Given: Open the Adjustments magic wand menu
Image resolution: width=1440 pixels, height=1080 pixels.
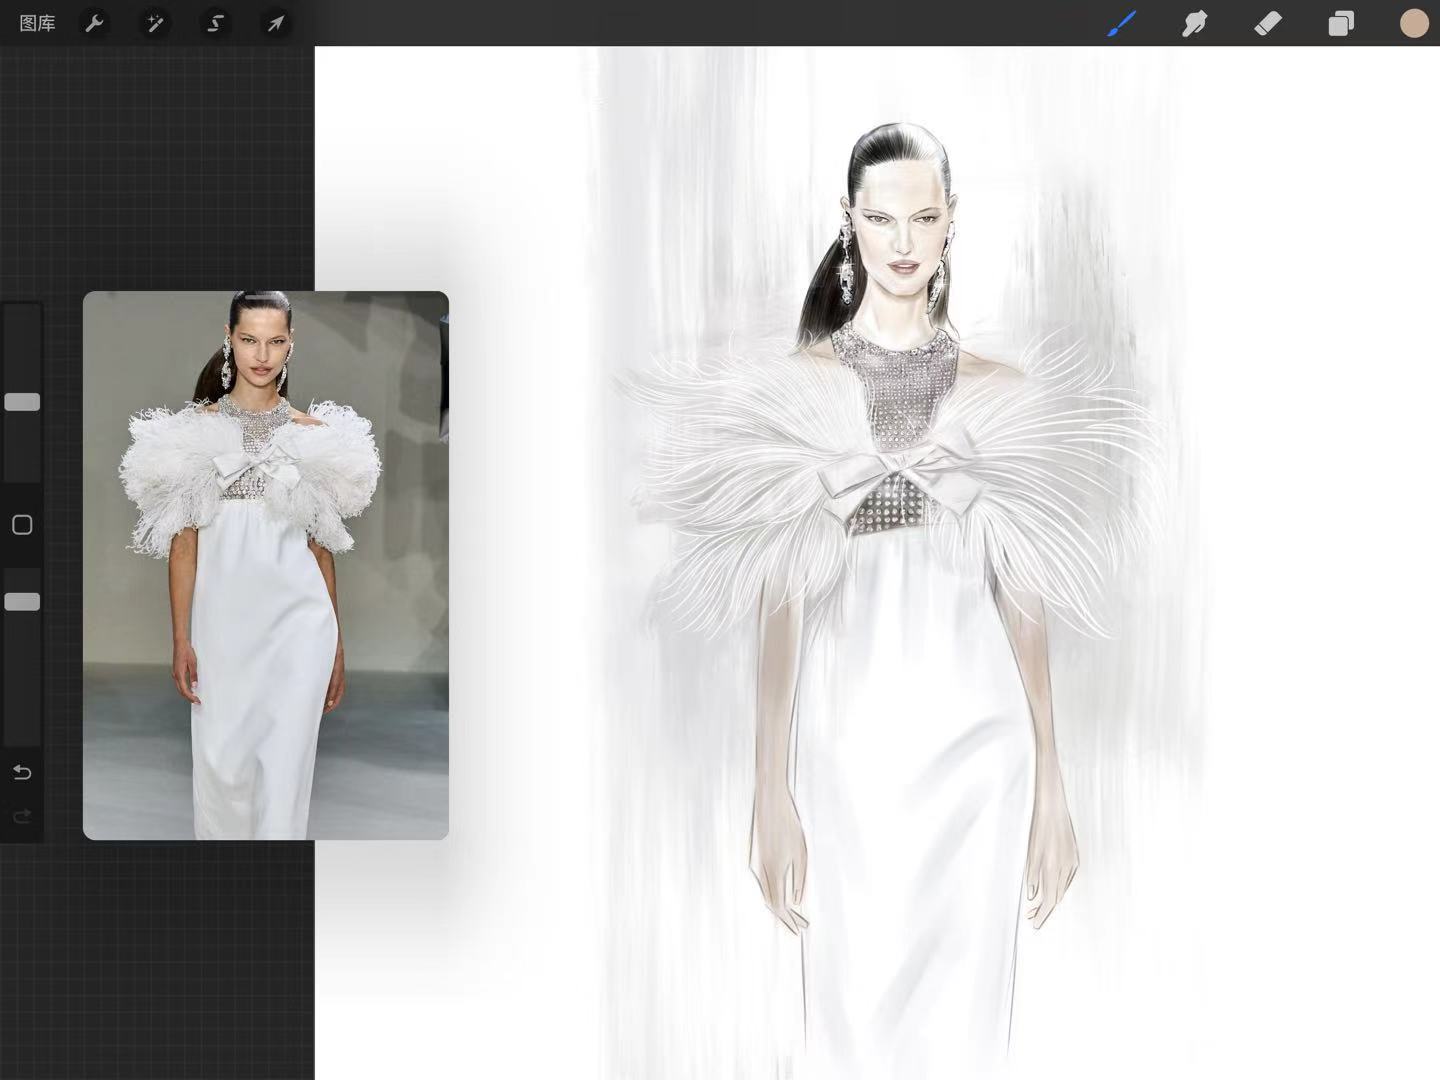Looking at the screenshot, I should click(x=155, y=23).
